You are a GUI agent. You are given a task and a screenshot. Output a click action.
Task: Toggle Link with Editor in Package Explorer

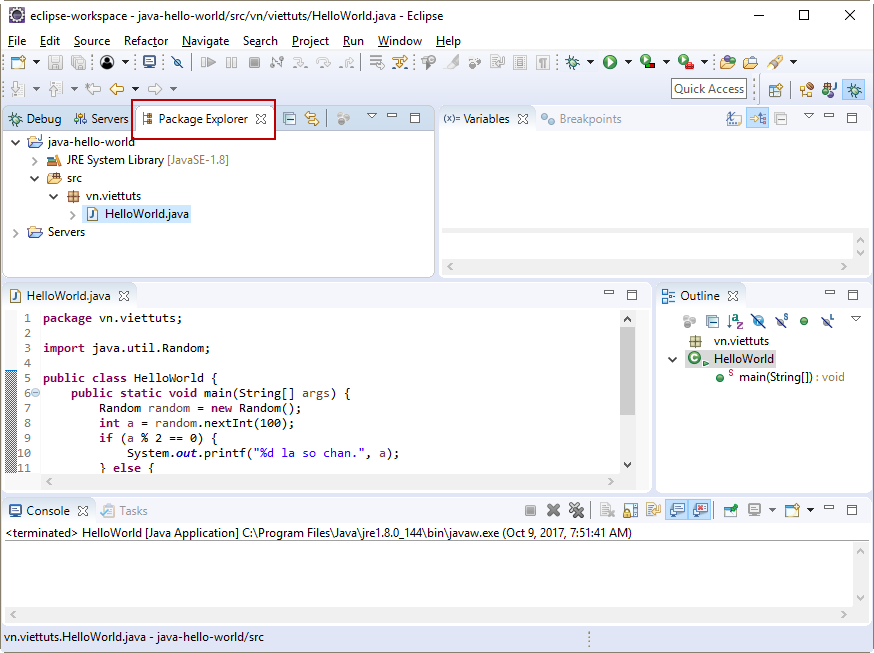click(312, 118)
